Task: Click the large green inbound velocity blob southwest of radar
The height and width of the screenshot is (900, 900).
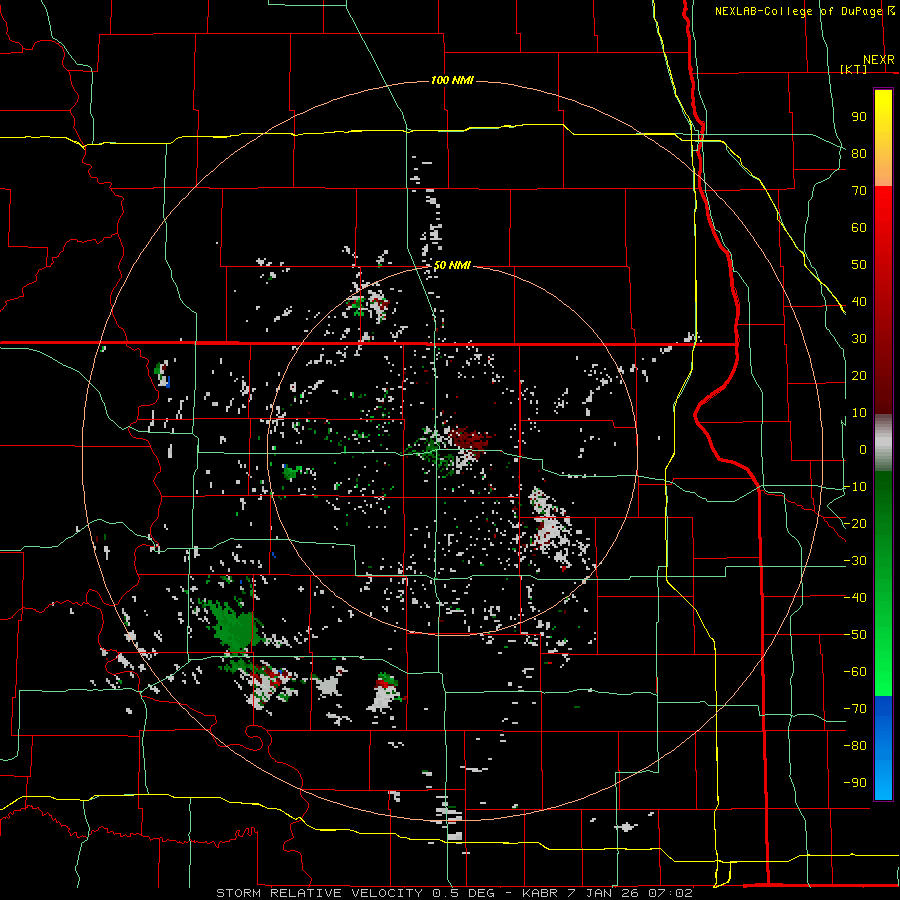Action: coord(232,627)
